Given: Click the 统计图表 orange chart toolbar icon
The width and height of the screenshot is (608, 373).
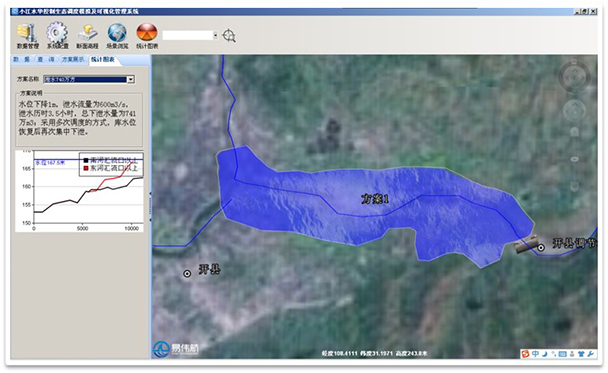Looking at the screenshot, I should (x=147, y=36).
